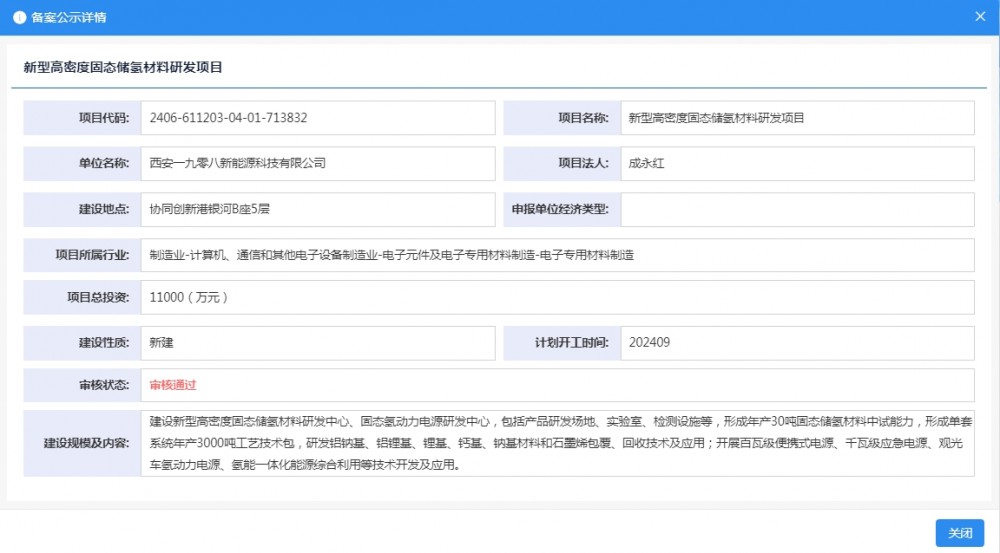Click the info icon beside 备案公示详情

[19, 18]
